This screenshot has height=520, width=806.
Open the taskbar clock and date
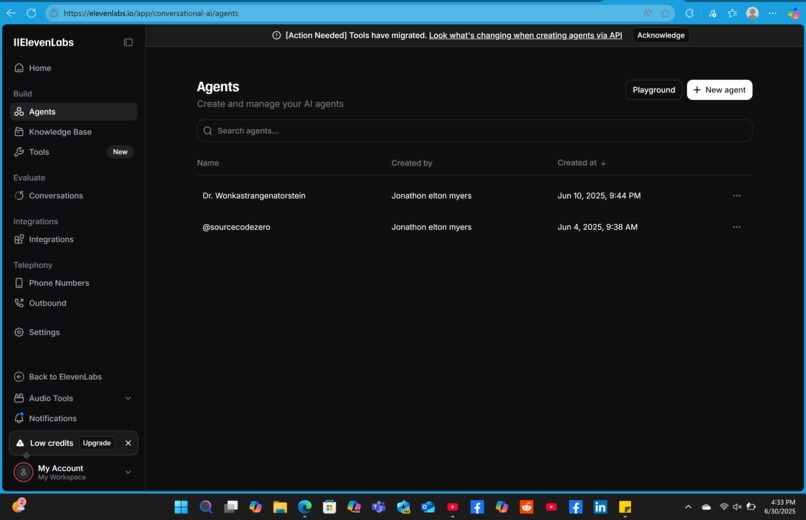point(780,507)
